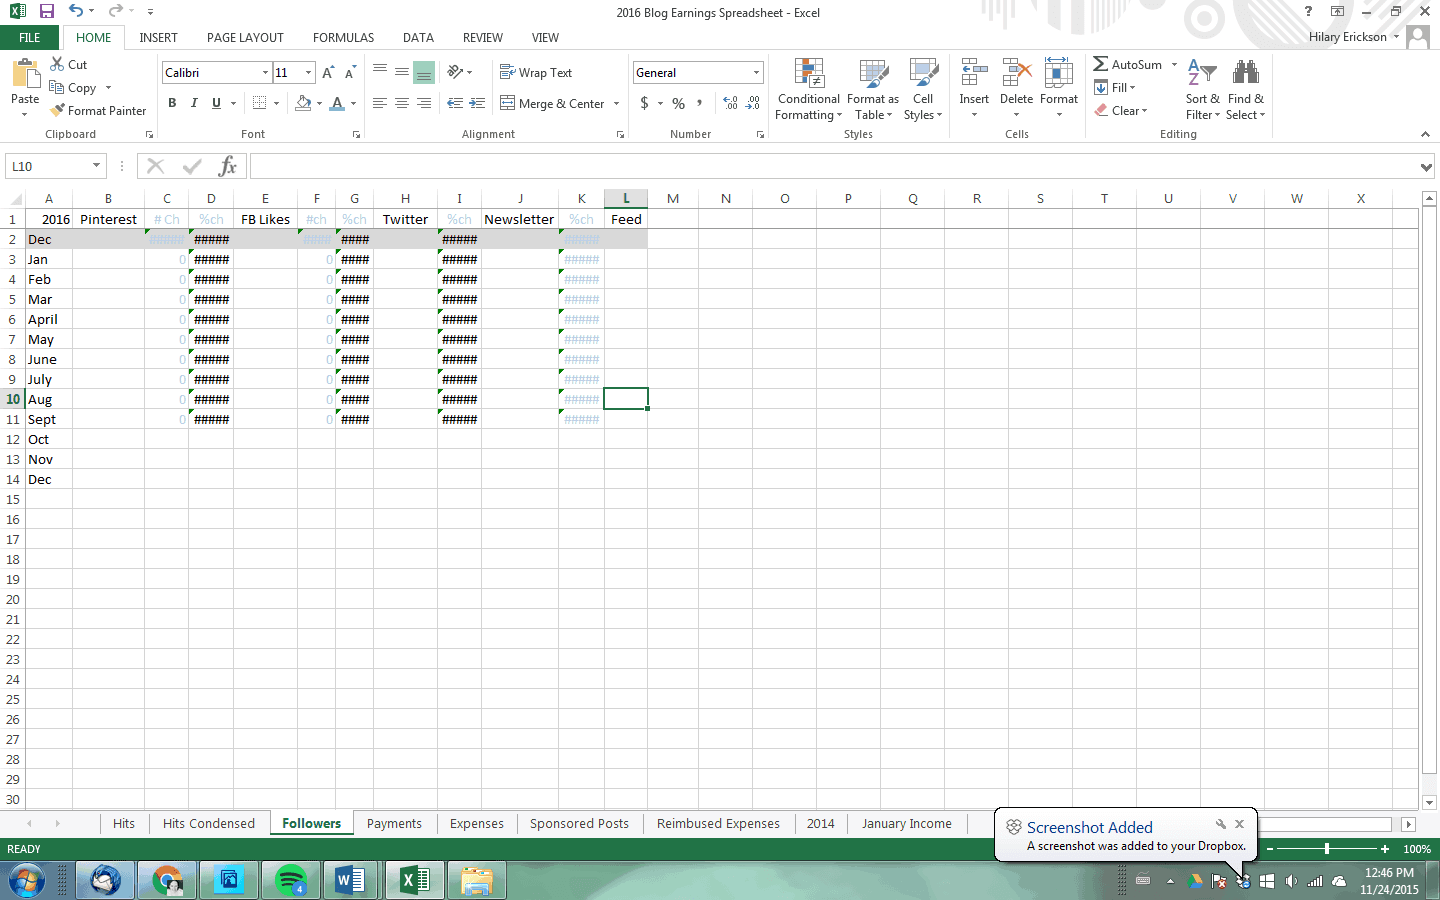Select the column L header
The image size is (1440, 900).
coord(626,198)
